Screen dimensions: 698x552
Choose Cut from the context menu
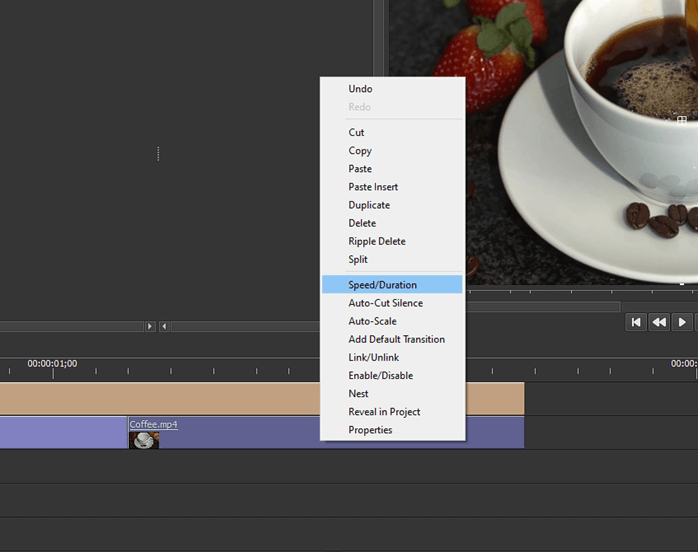pyautogui.click(x=392, y=132)
